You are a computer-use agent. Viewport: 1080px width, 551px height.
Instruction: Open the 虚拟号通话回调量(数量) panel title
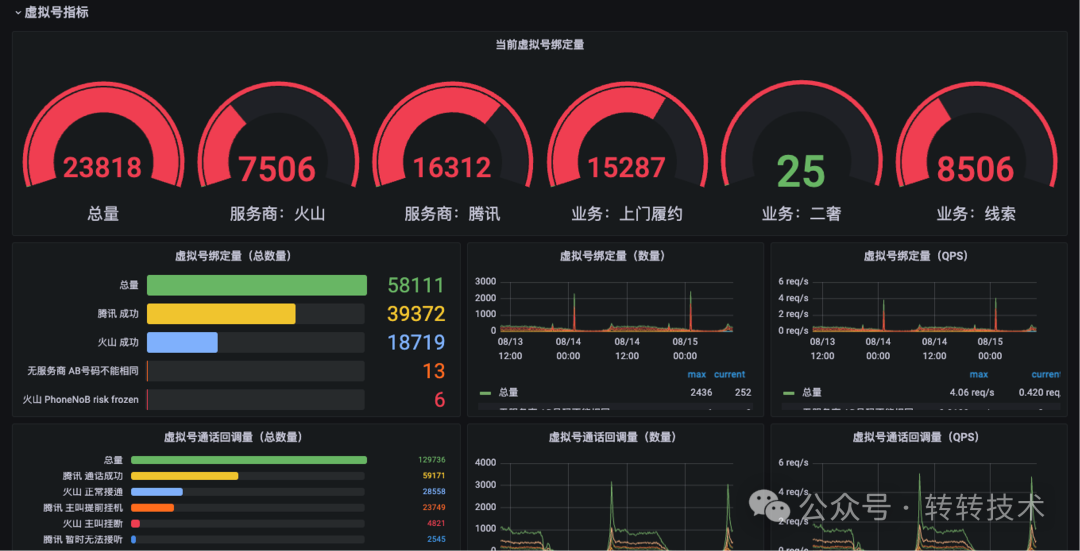(612, 437)
